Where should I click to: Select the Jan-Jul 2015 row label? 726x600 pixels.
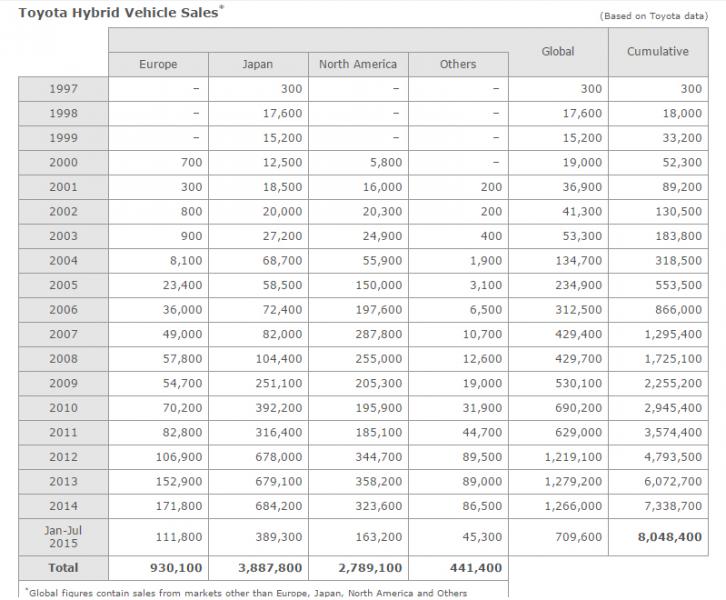(64, 537)
